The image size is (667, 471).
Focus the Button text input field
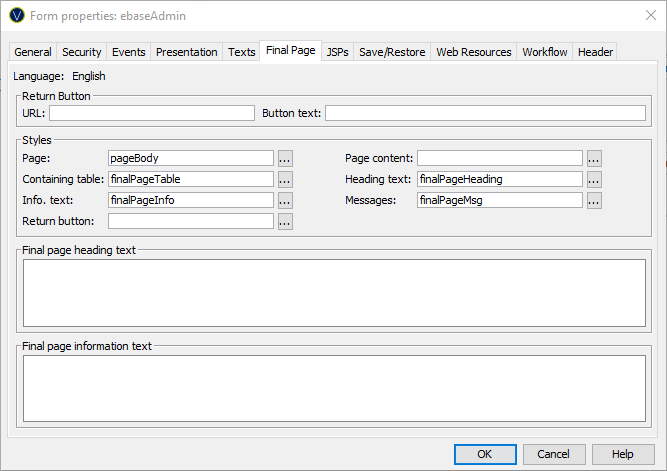coord(485,113)
